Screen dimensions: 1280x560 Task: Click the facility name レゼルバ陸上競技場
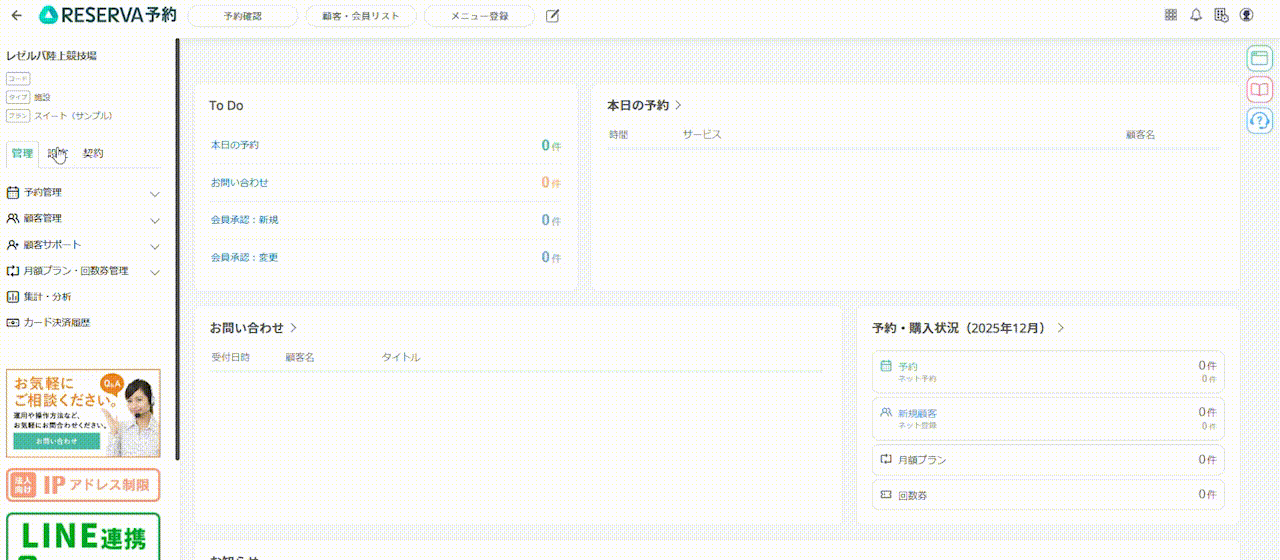pos(52,56)
